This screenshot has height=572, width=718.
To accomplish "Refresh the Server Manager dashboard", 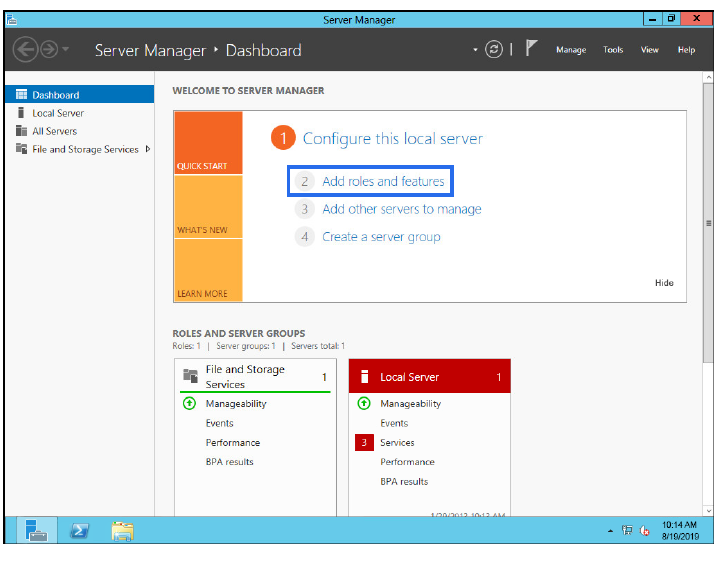I will pos(494,49).
